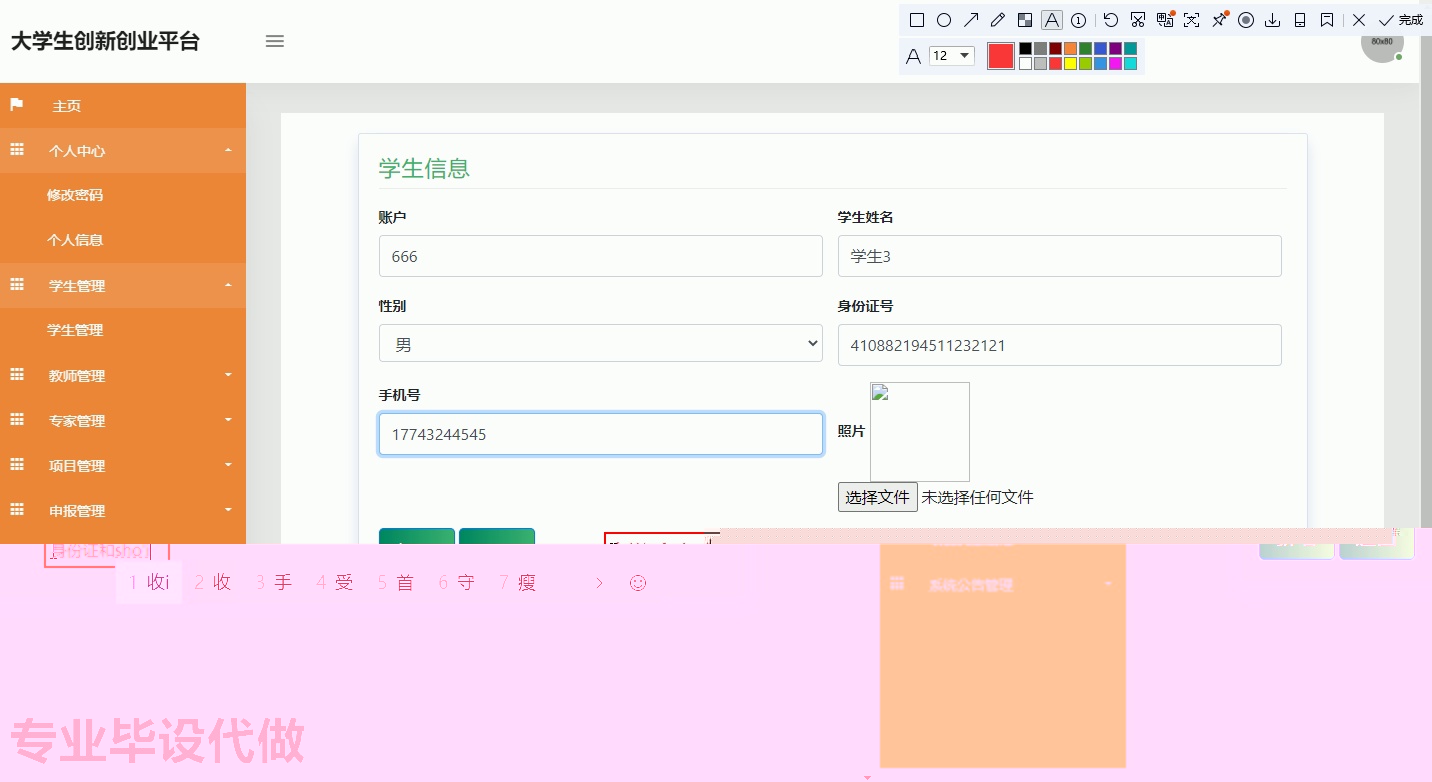Pick the pencil freehand tool

pos(998,20)
